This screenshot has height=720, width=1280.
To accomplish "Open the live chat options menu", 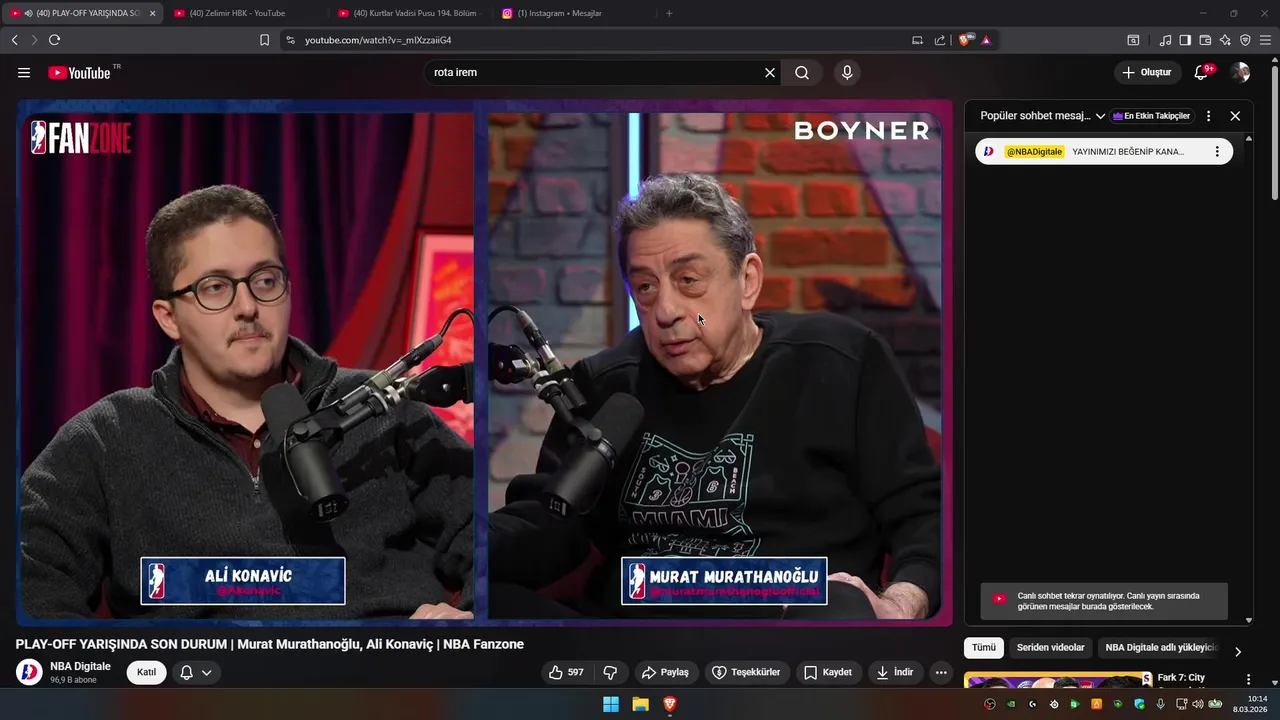I will (1208, 116).
